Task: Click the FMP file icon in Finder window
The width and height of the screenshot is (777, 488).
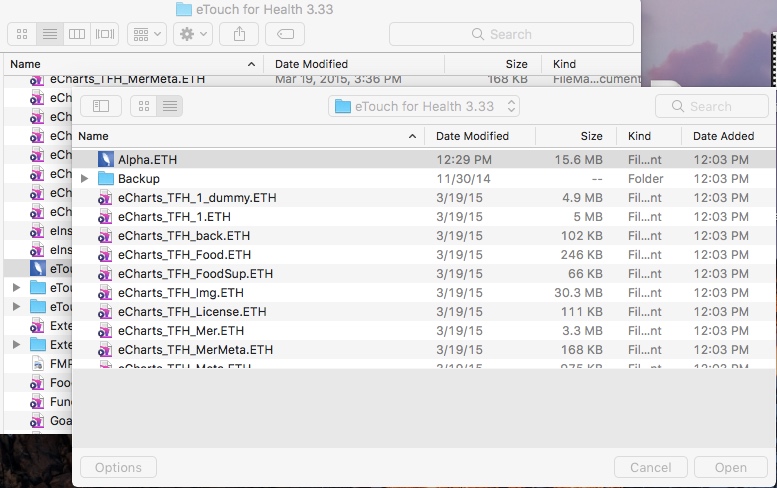Action: coord(38,364)
